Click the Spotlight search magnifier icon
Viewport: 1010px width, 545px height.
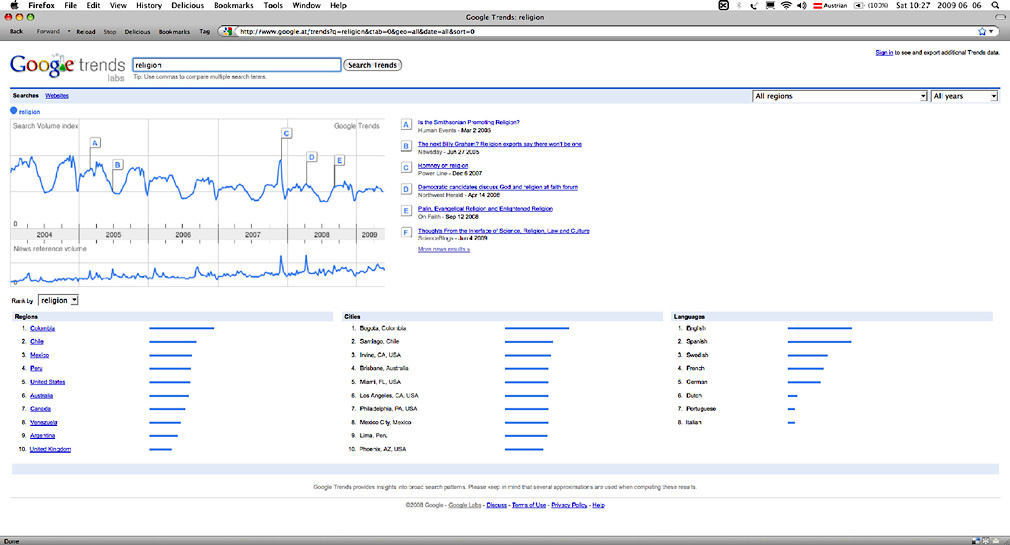coord(994,5)
